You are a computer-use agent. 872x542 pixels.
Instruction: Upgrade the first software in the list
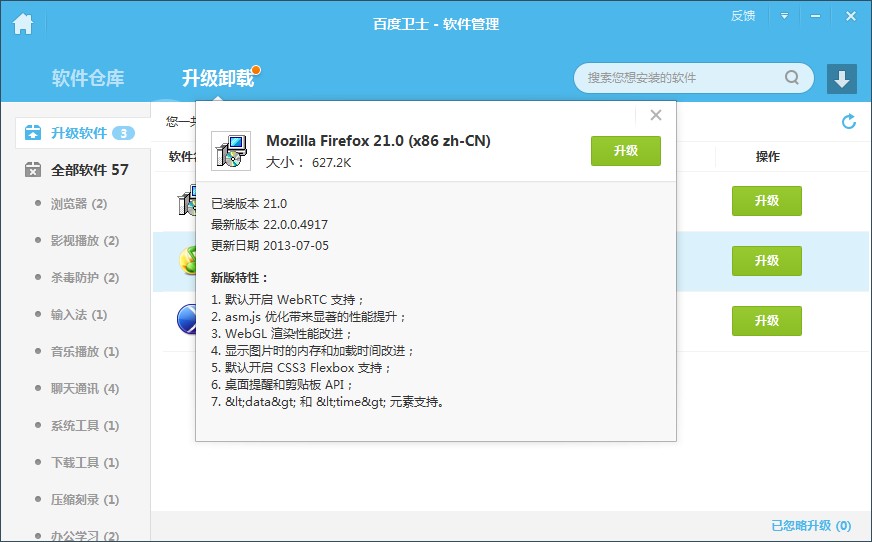(766, 201)
